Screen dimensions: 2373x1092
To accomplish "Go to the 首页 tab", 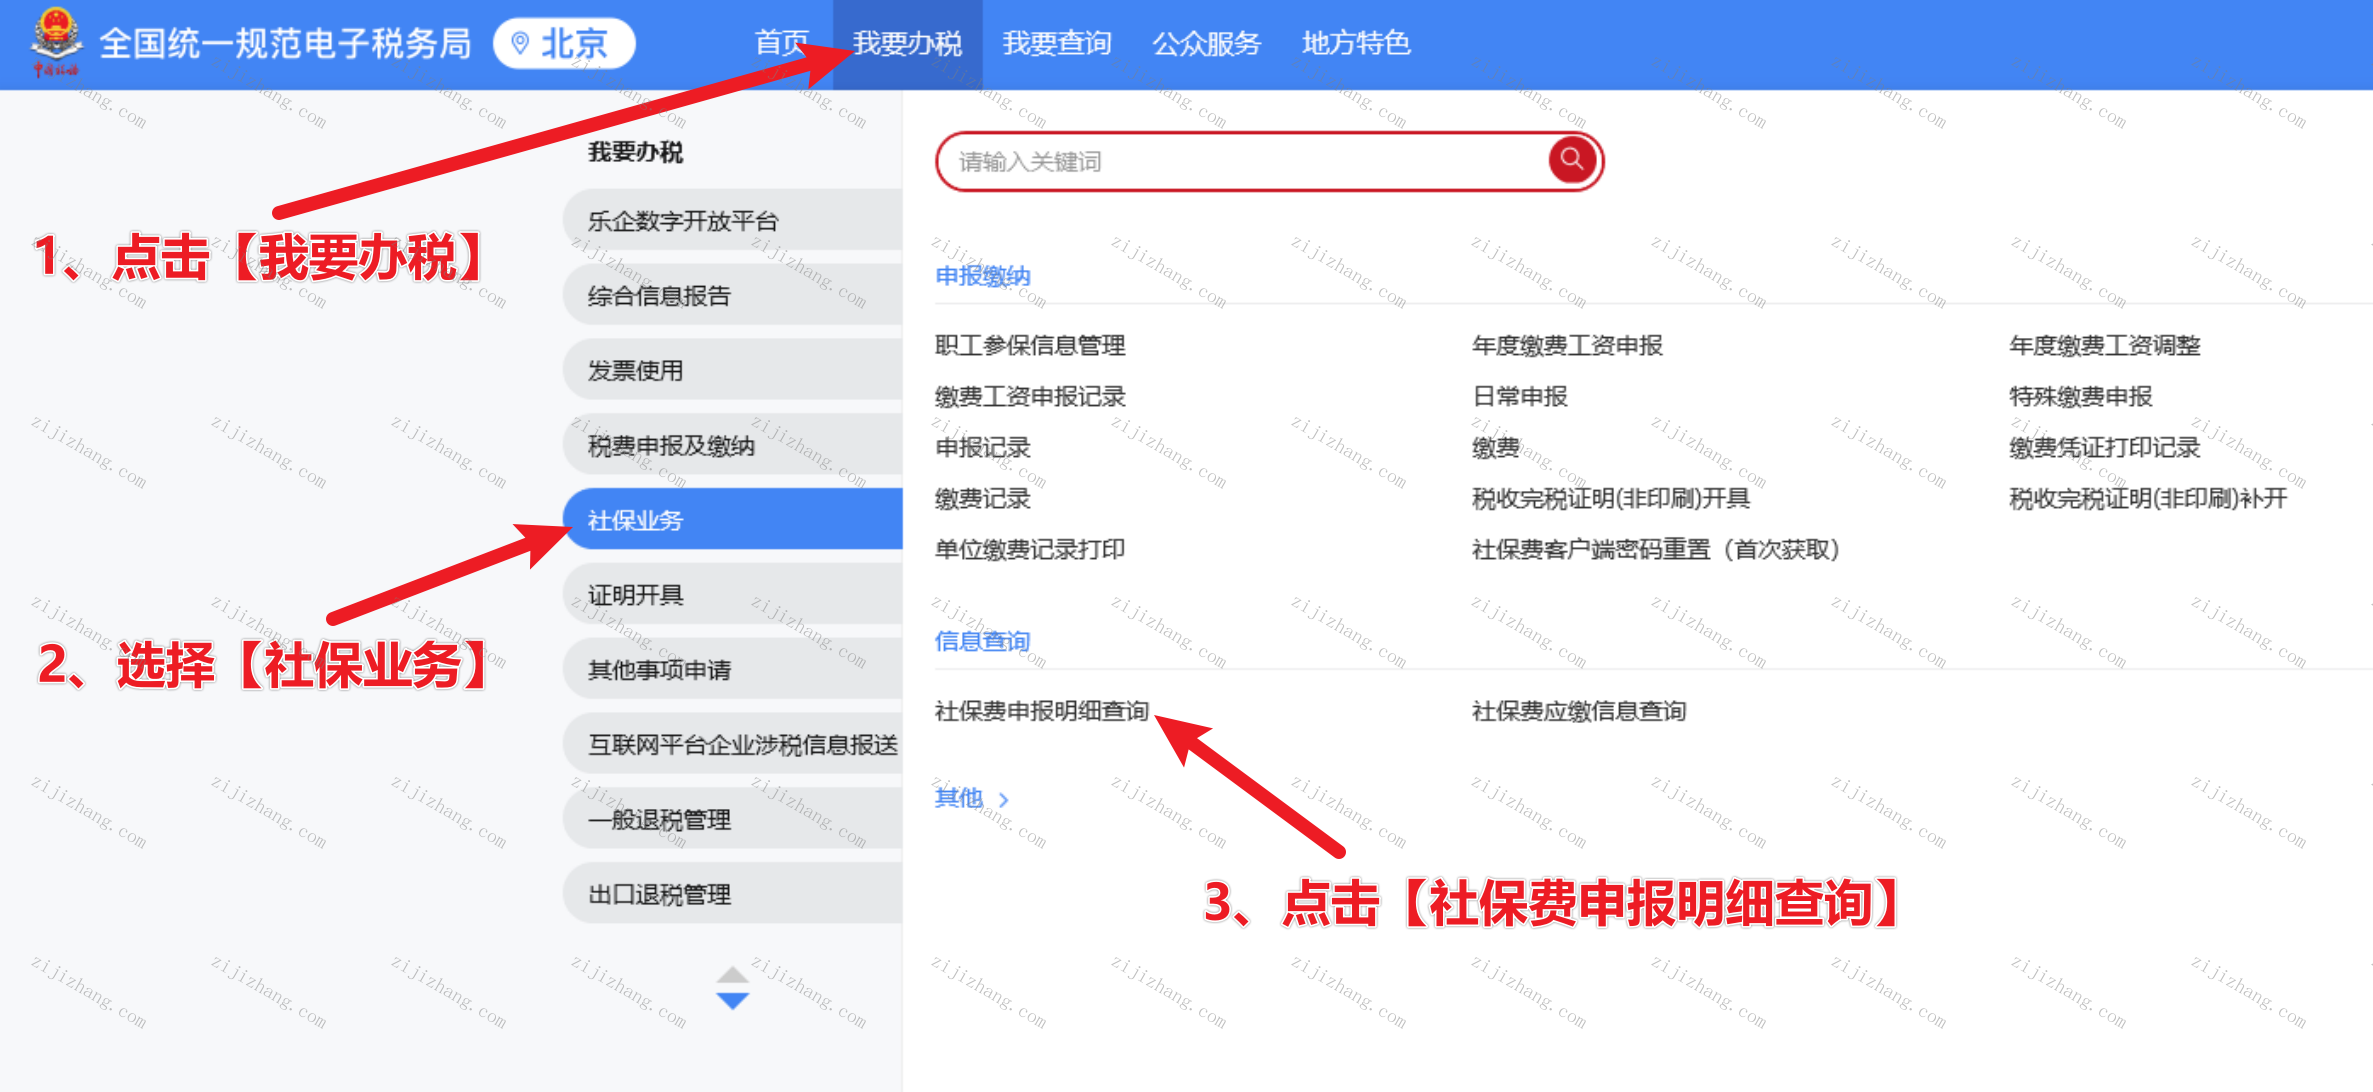I will [x=780, y=43].
